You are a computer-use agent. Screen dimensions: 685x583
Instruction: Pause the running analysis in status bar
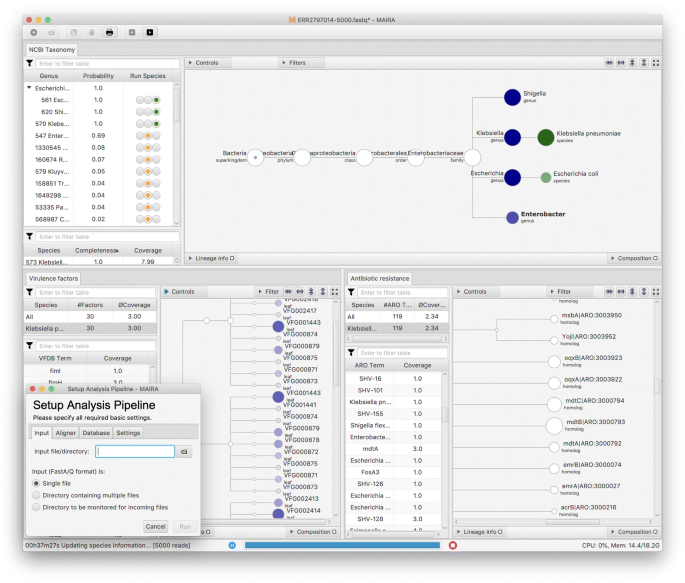click(232, 545)
